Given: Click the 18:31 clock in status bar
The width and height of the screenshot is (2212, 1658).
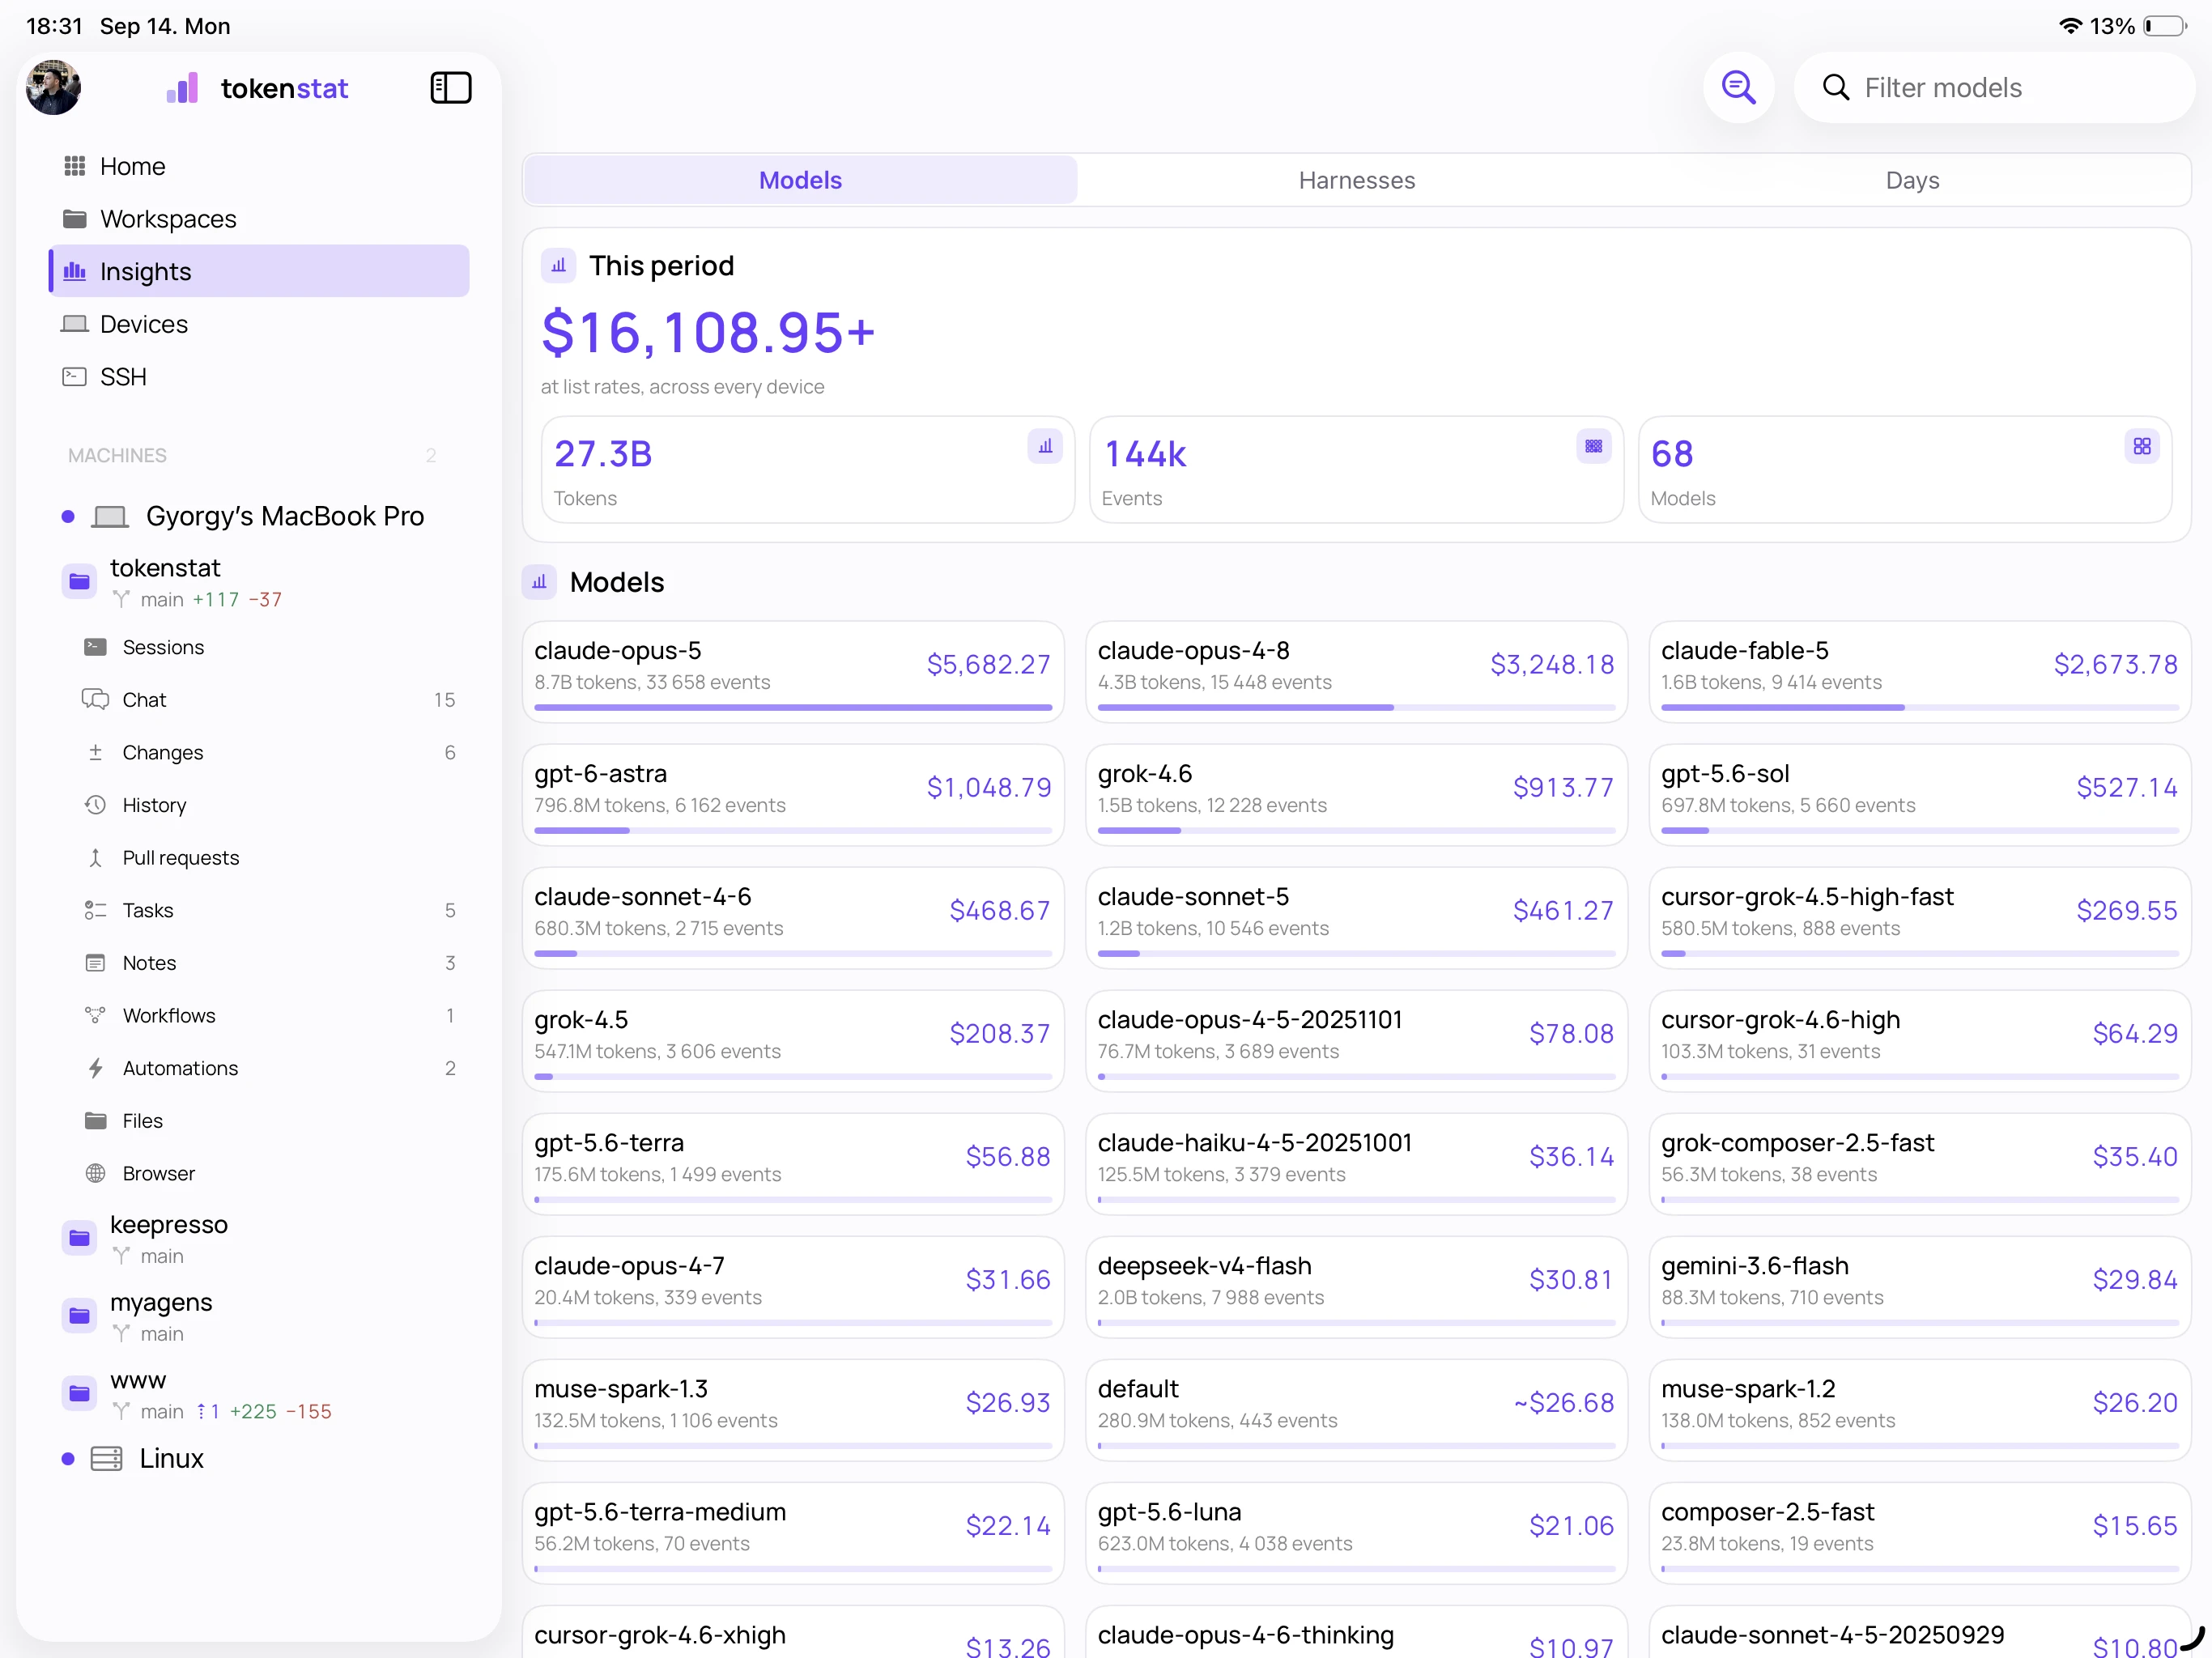Looking at the screenshot, I should click(54, 26).
